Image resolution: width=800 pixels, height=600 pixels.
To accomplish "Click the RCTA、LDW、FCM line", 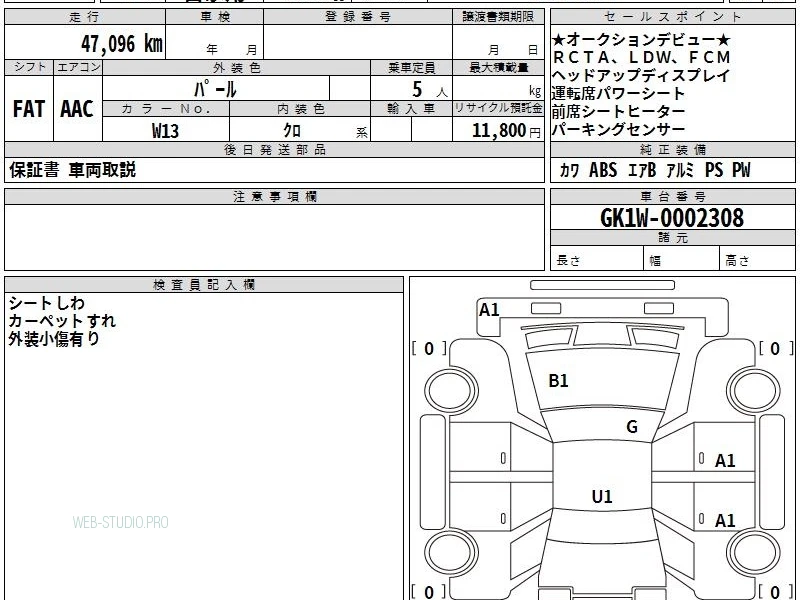I will [641, 57].
